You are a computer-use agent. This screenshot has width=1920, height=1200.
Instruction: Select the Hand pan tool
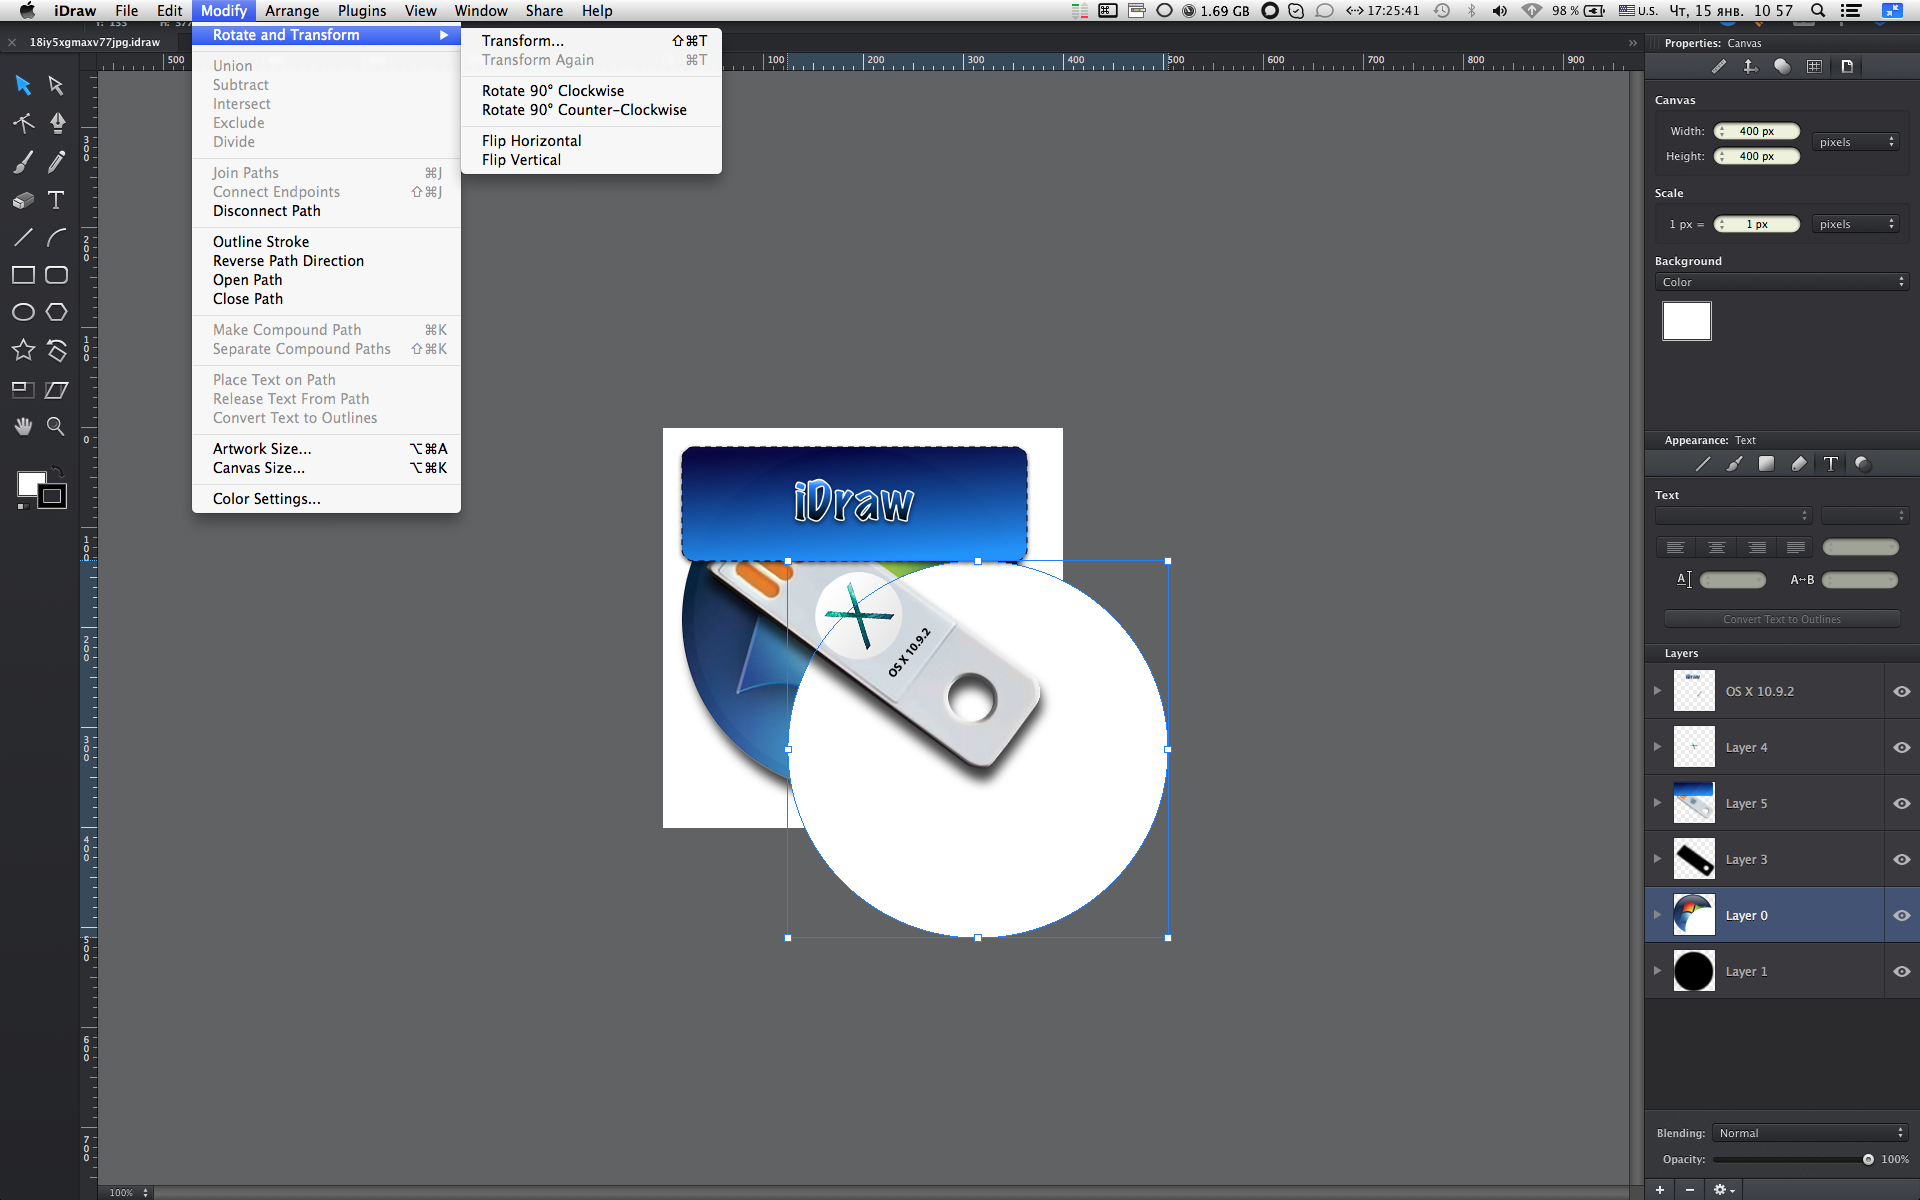pyautogui.click(x=23, y=427)
